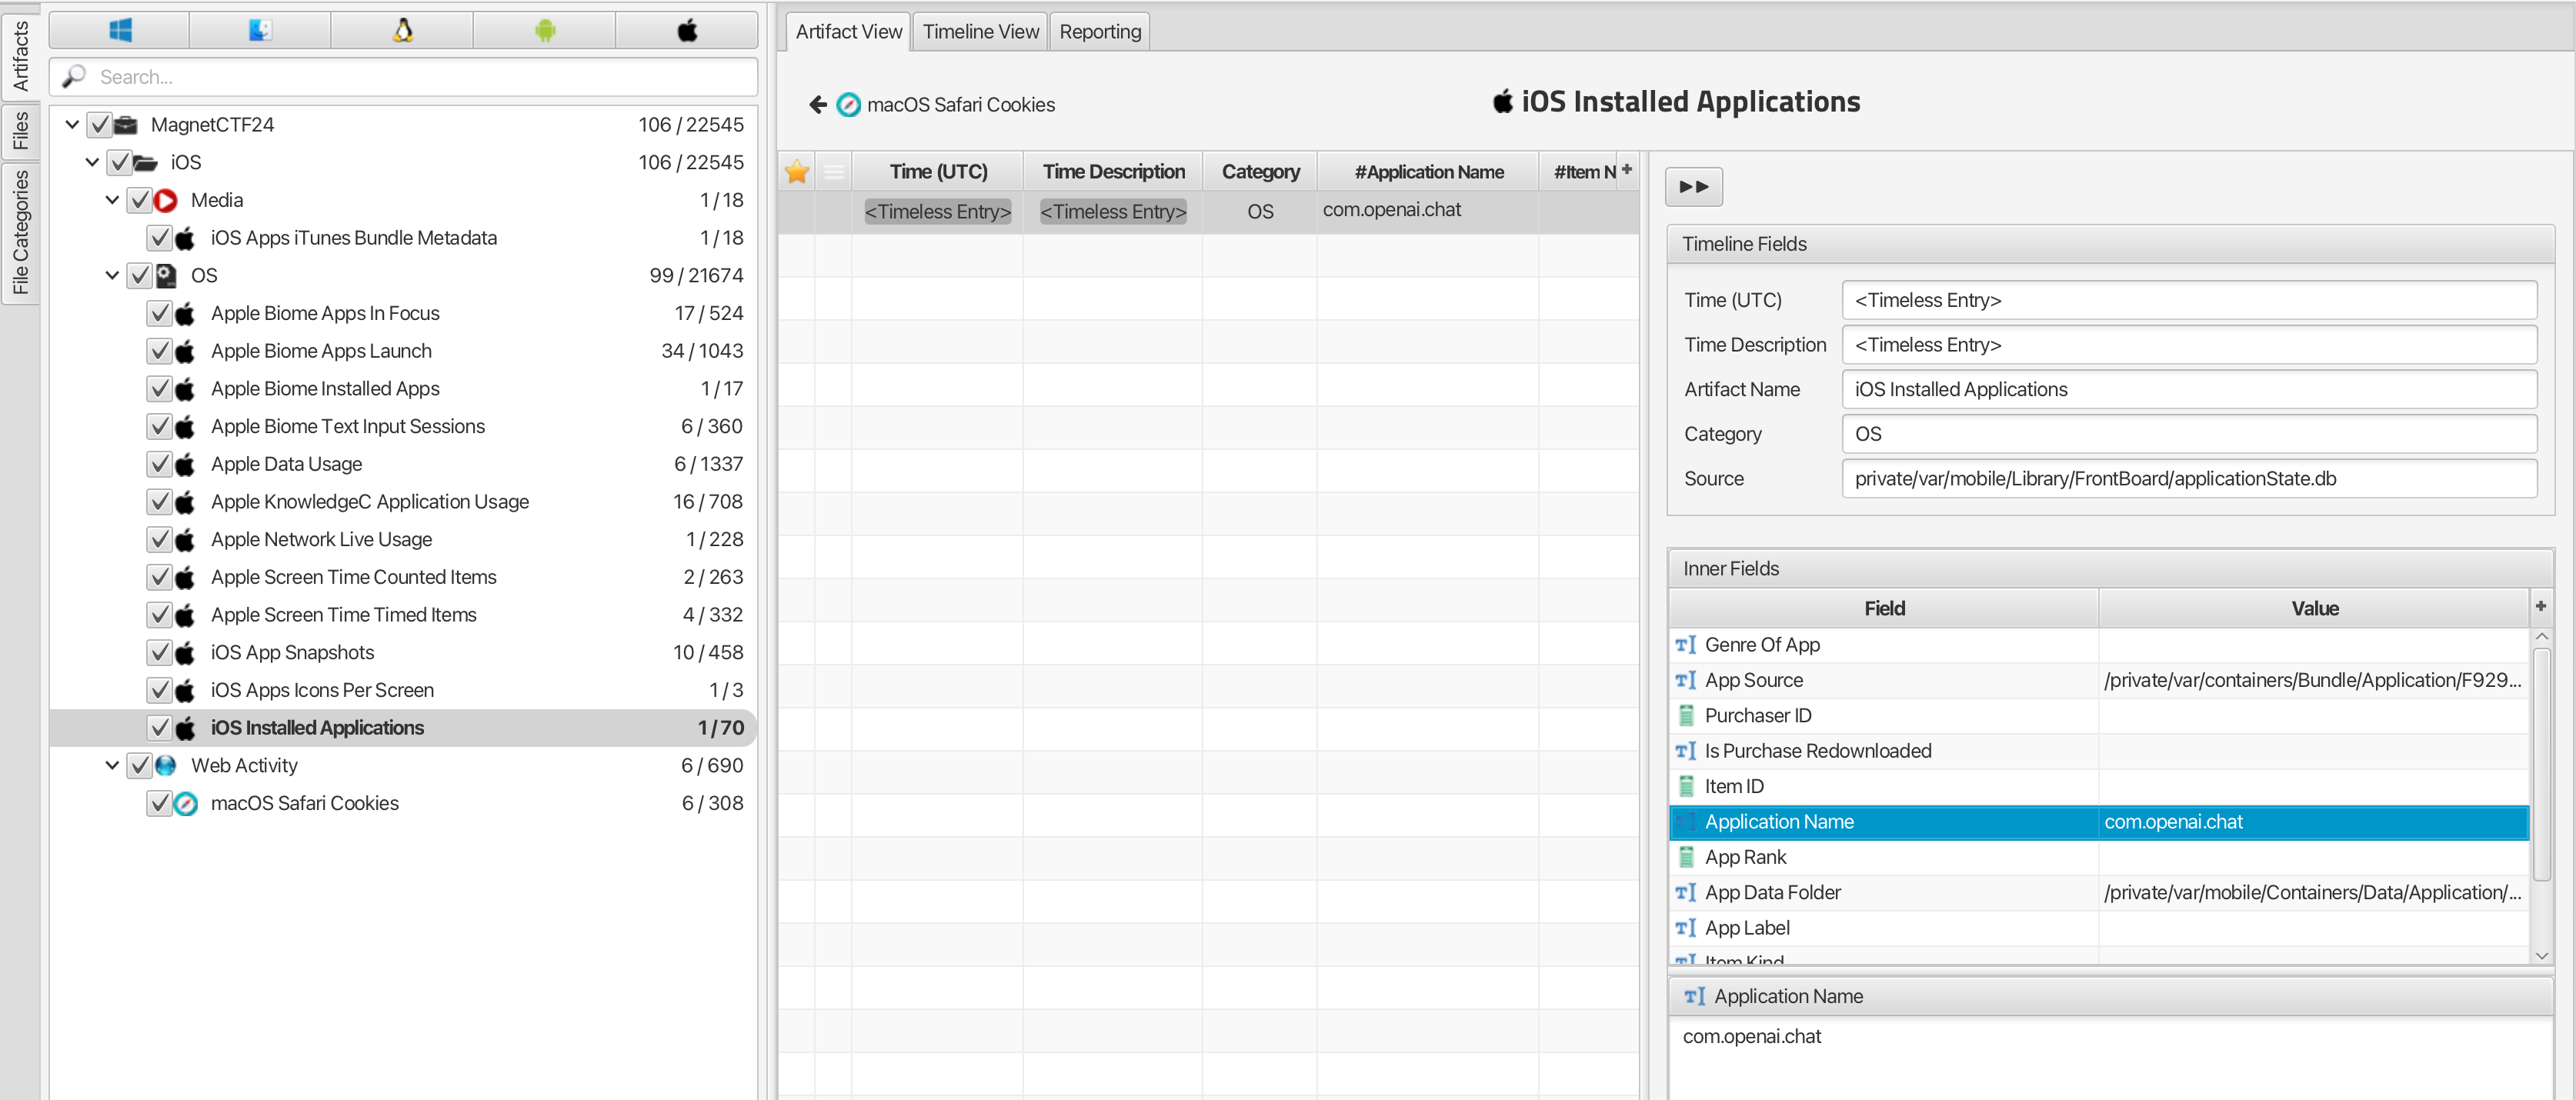
Task: Open the Artifacts side tab
Action: coord(20,56)
